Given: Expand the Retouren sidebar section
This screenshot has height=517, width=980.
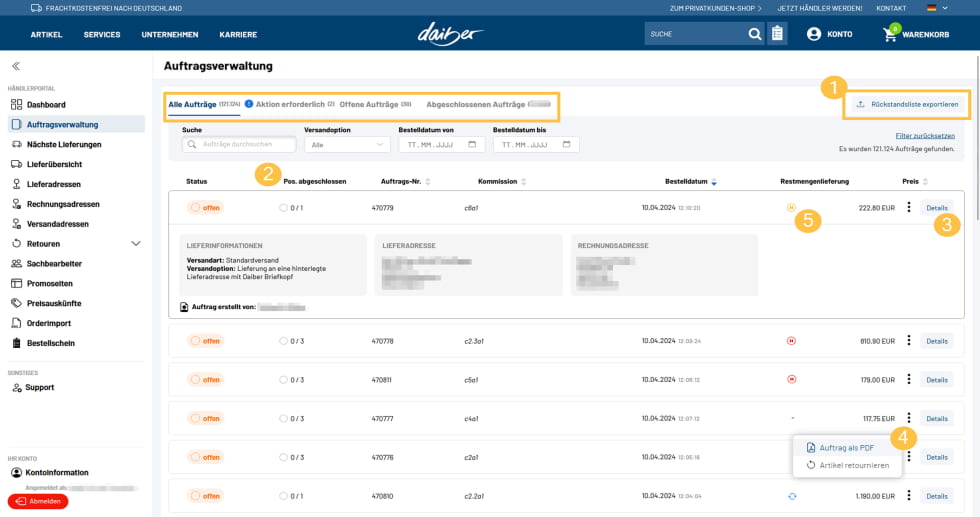Looking at the screenshot, I should pos(136,244).
